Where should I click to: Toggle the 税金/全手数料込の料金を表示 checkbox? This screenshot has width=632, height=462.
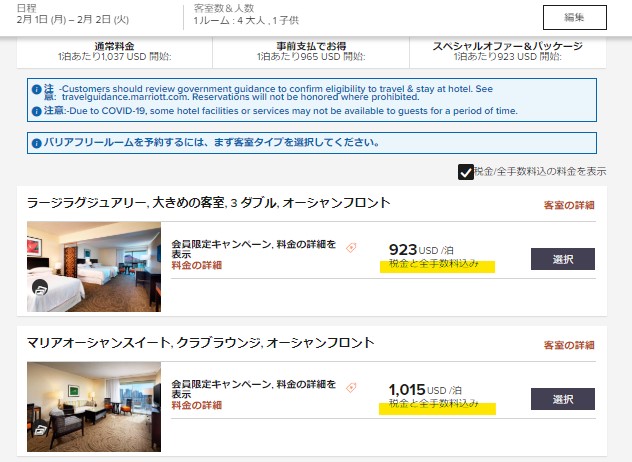[466, 172]
